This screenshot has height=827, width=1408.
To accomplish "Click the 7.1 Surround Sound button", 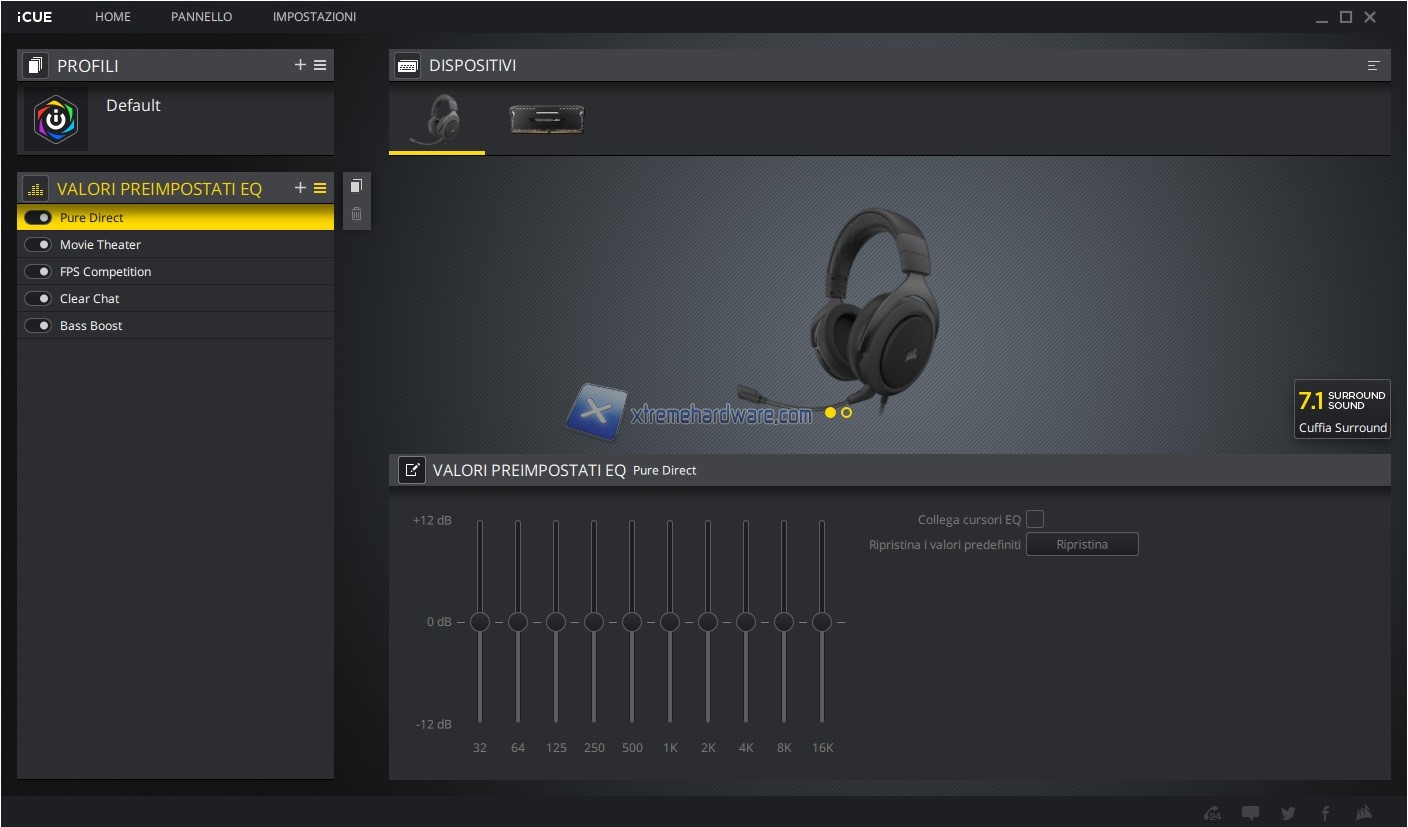I will click(x=1342, y=409).
